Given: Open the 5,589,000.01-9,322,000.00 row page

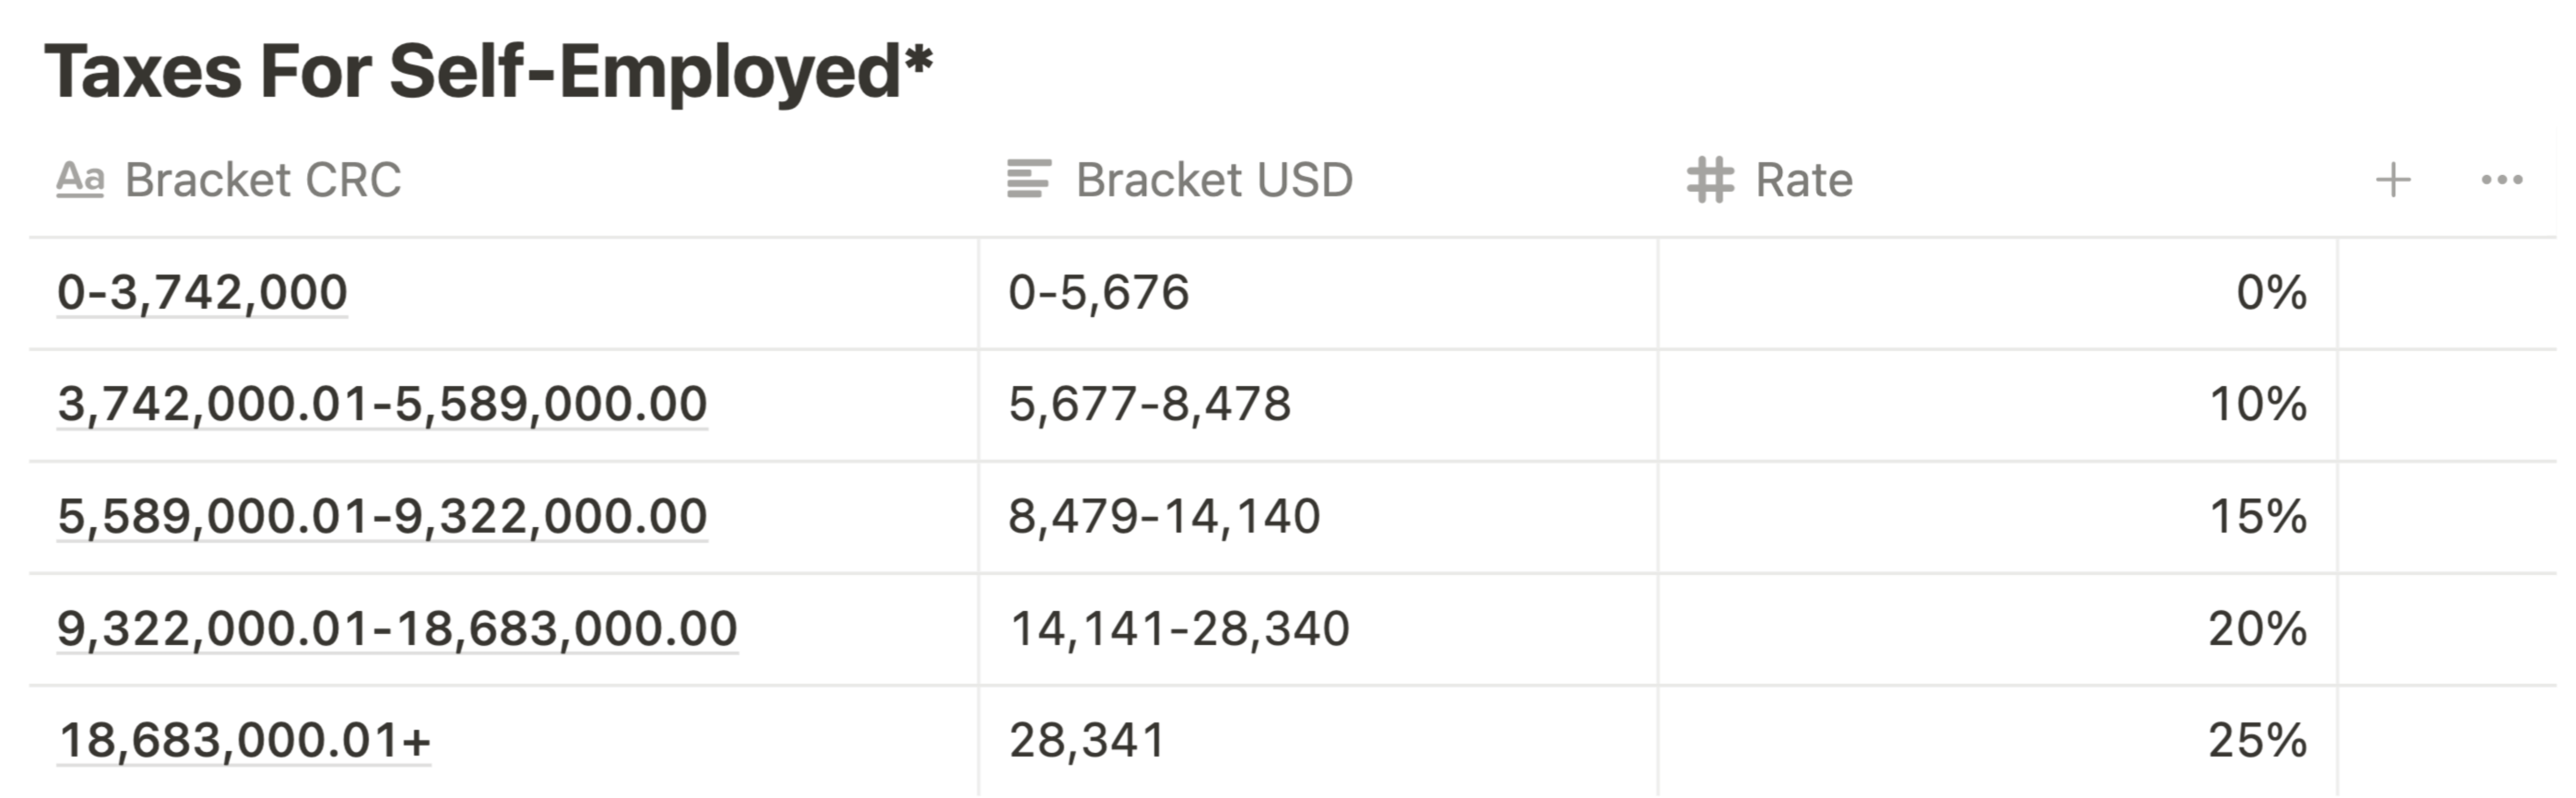Looking at the screenshot, I should 382,517.
